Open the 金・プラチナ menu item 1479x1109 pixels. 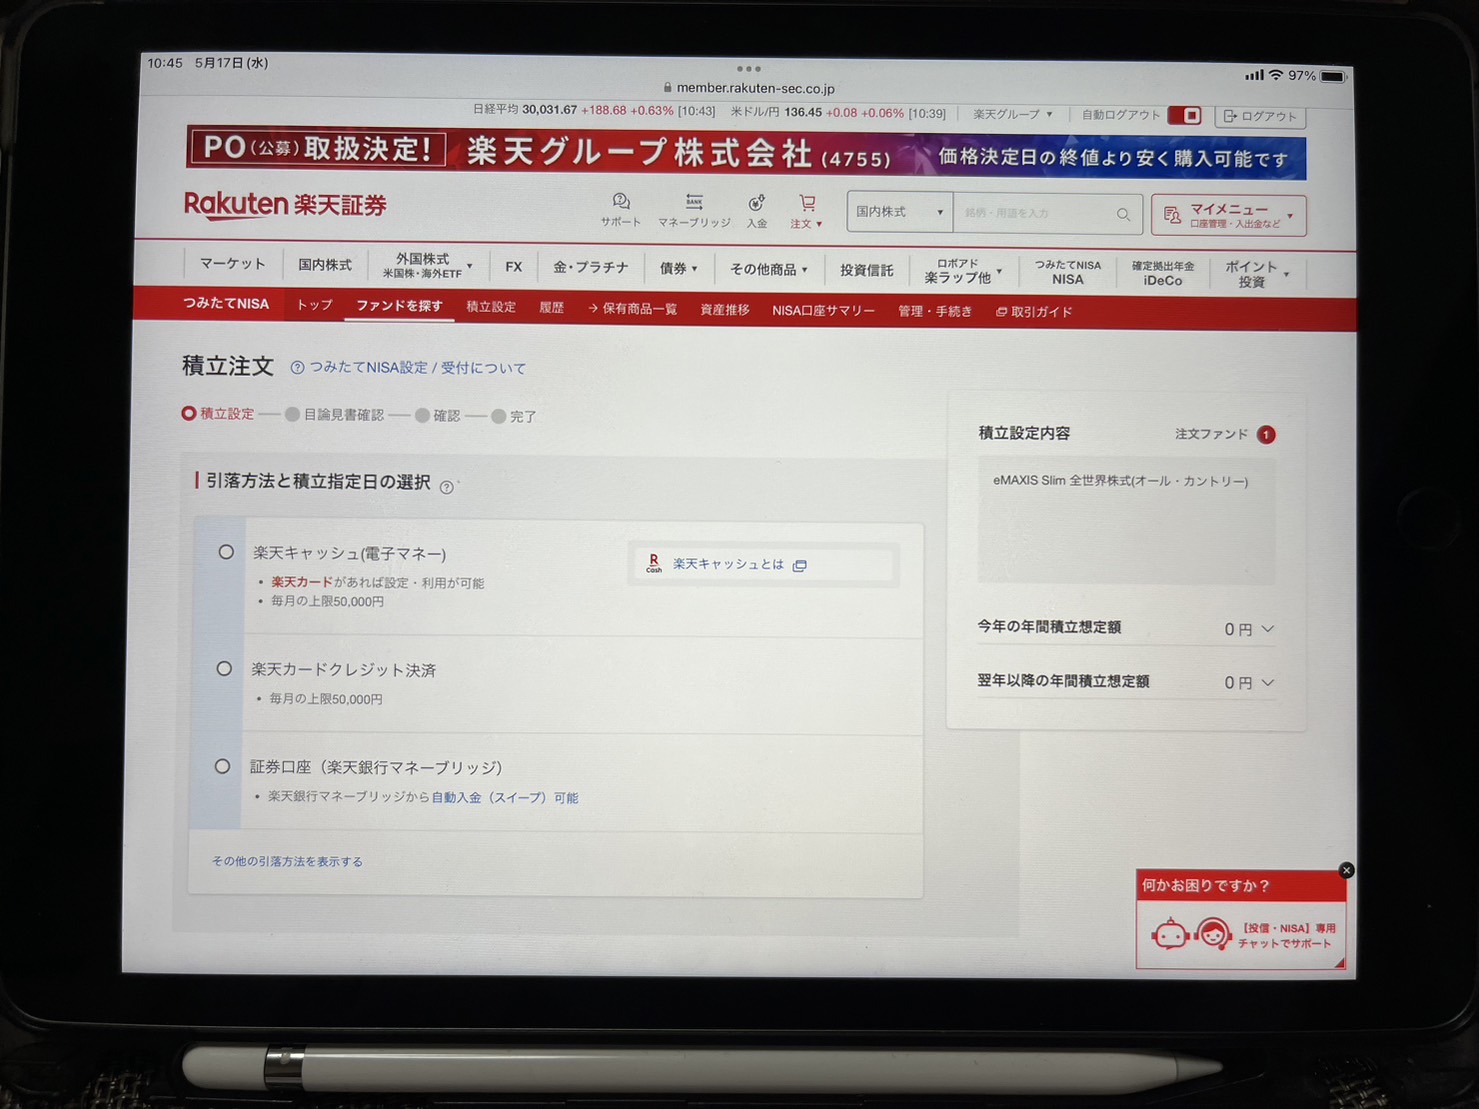pos(590,267)
